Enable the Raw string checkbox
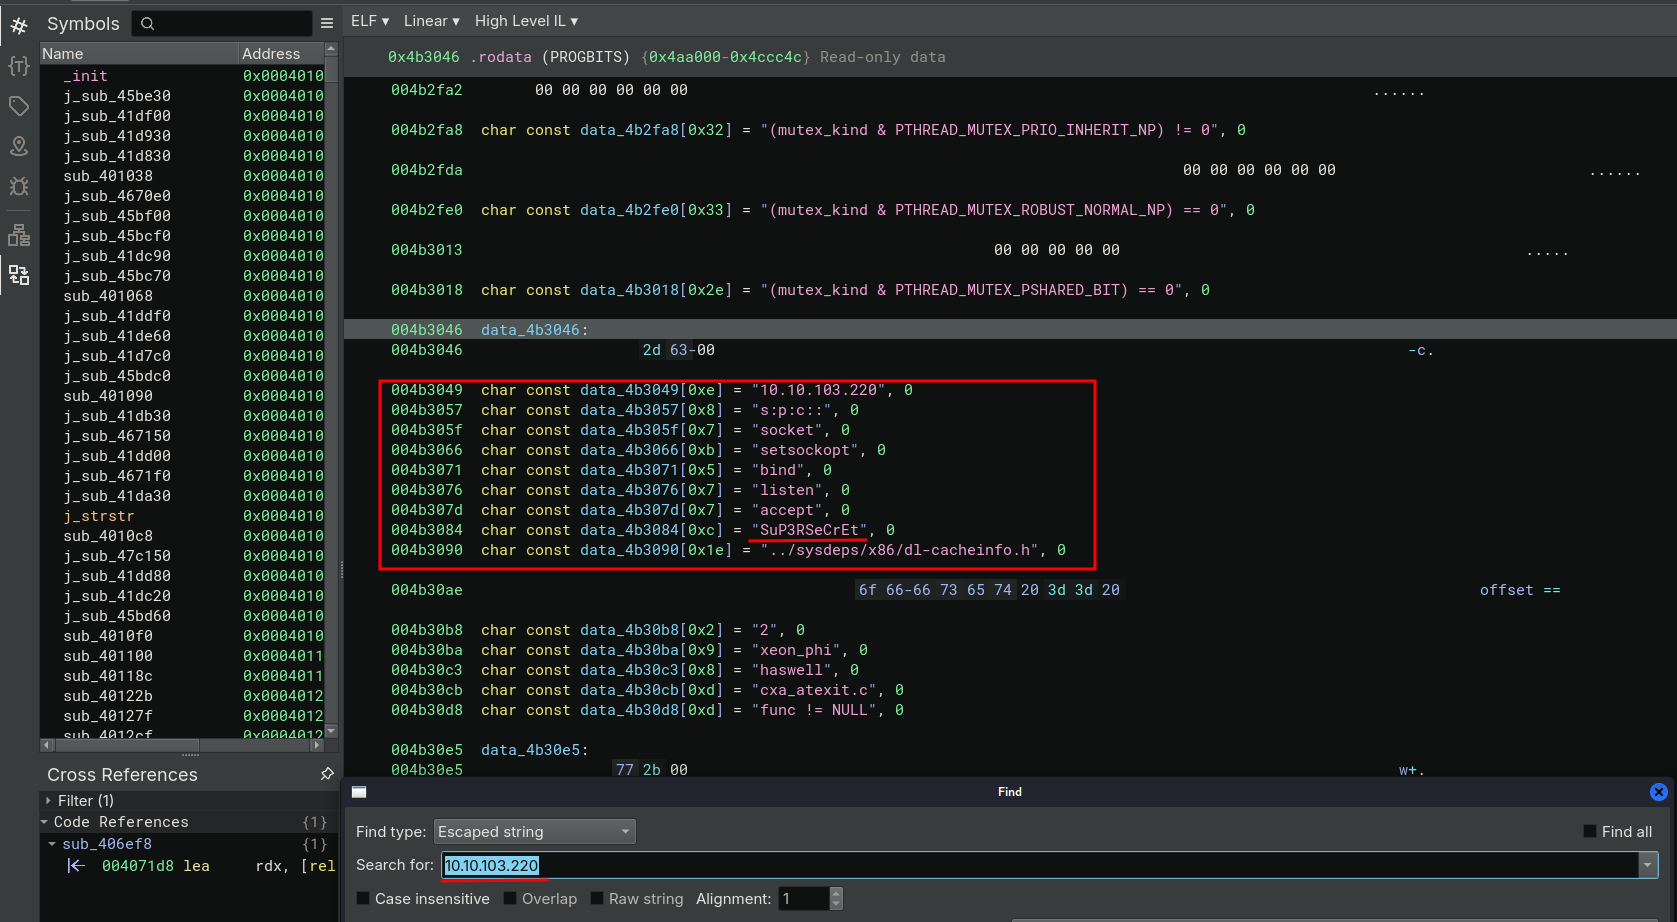The height and width of the screenshot is (922, 1677). (x=598, y=899)
